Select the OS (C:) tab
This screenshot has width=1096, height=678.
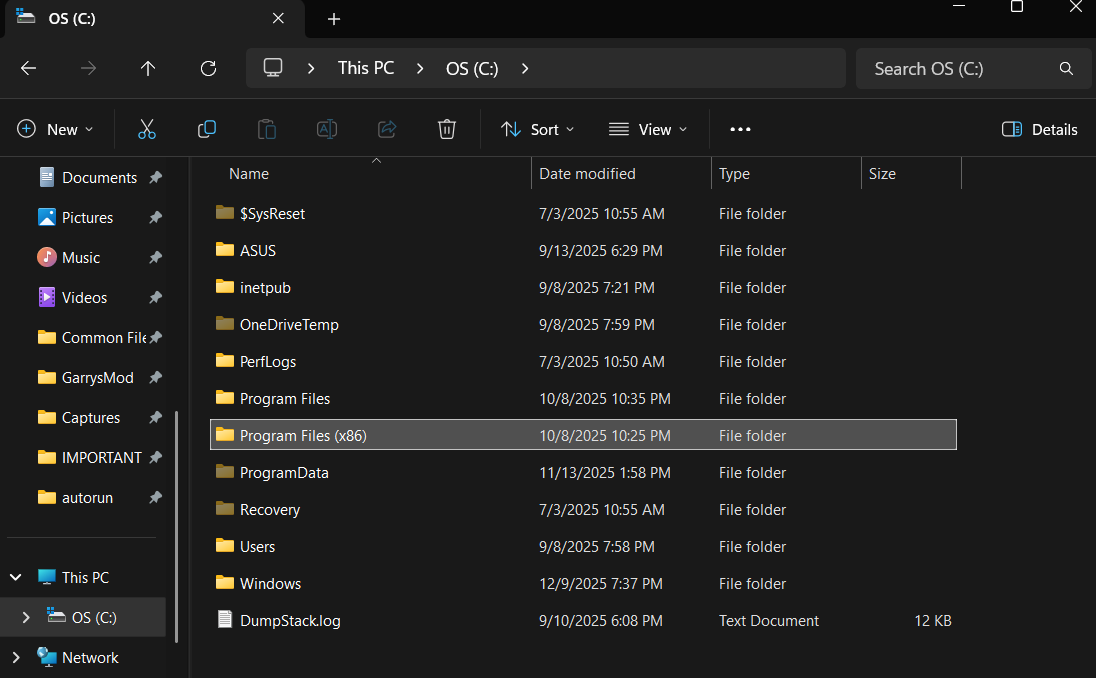154,19
